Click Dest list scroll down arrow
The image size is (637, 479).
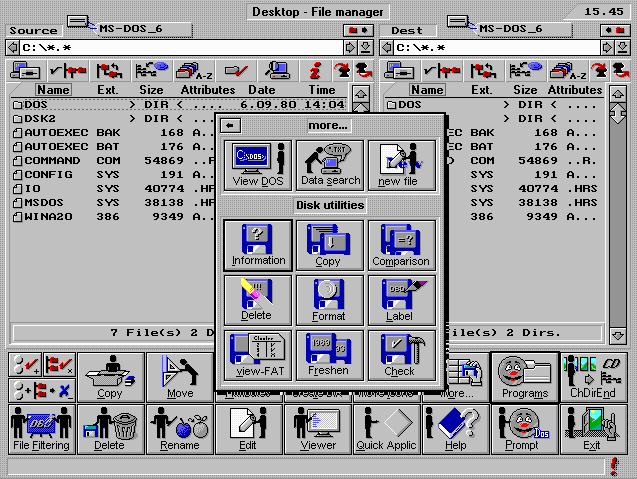click(618, 336)
